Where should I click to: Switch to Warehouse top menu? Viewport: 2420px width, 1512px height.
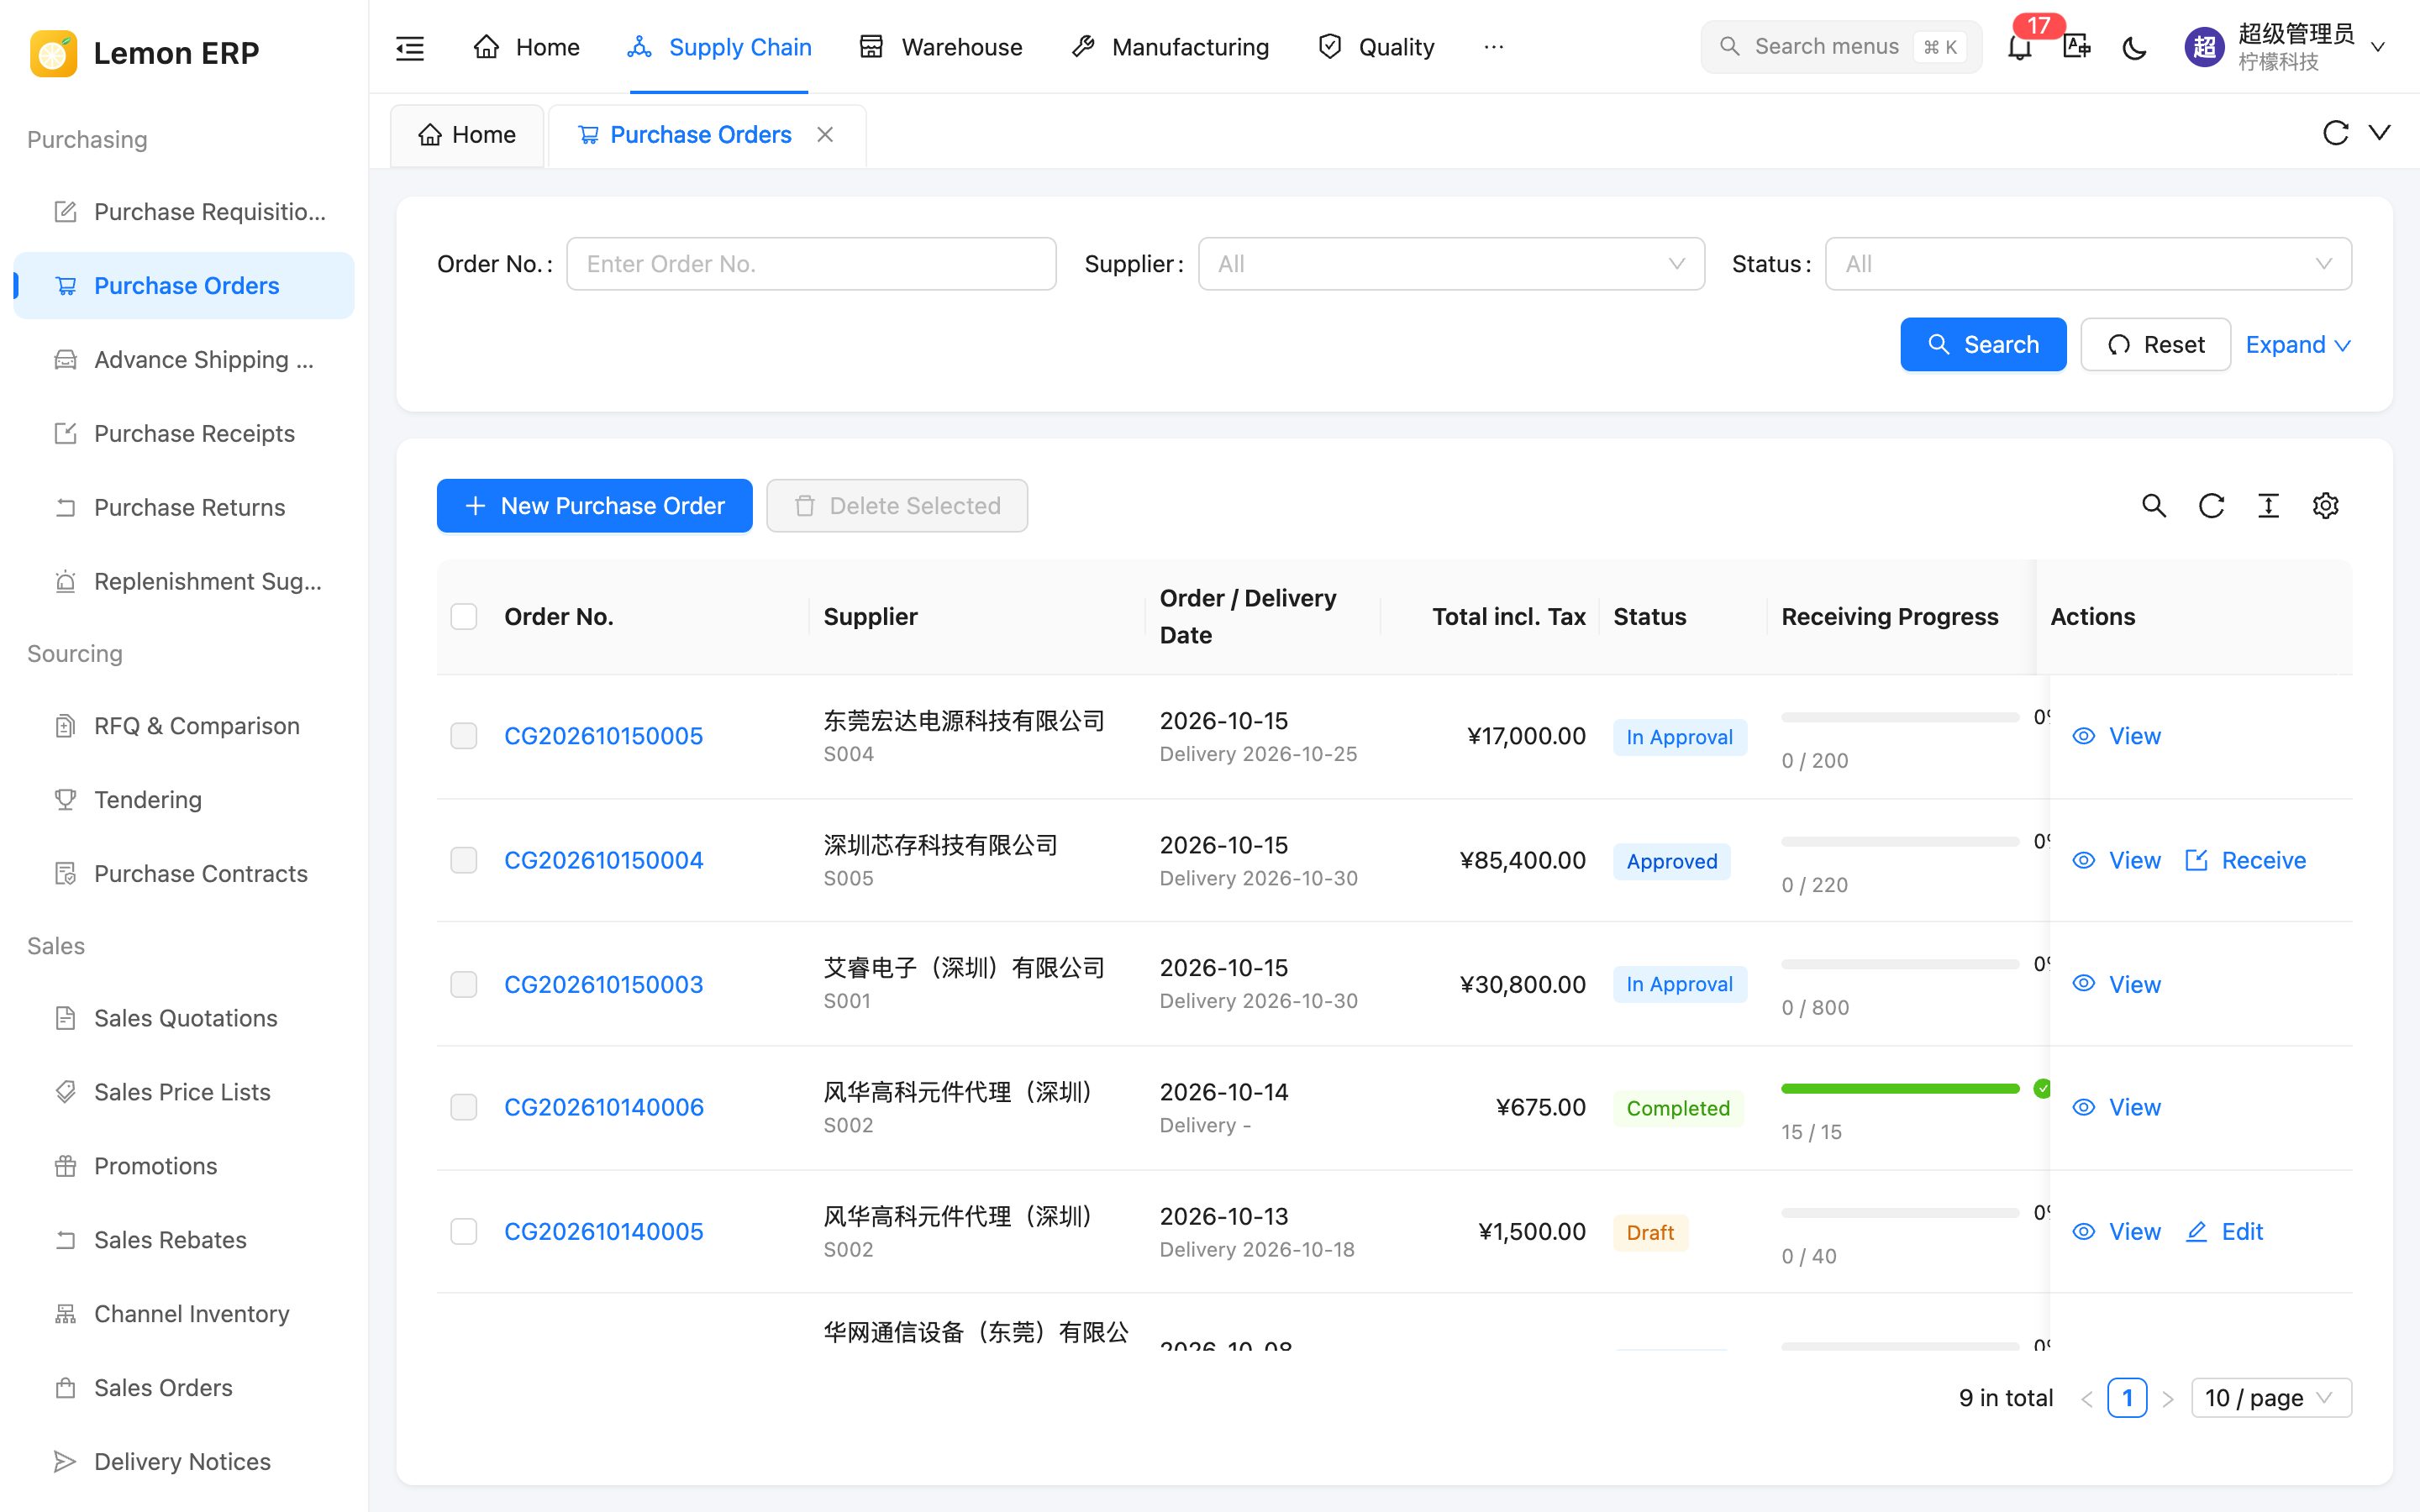941,47
